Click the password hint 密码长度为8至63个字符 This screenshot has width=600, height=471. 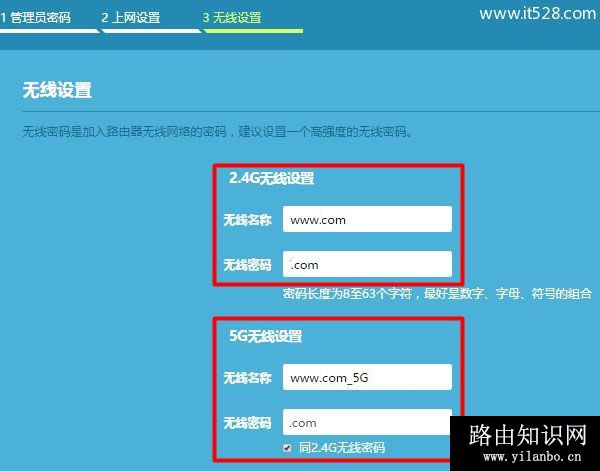click(x=347, y=293)
